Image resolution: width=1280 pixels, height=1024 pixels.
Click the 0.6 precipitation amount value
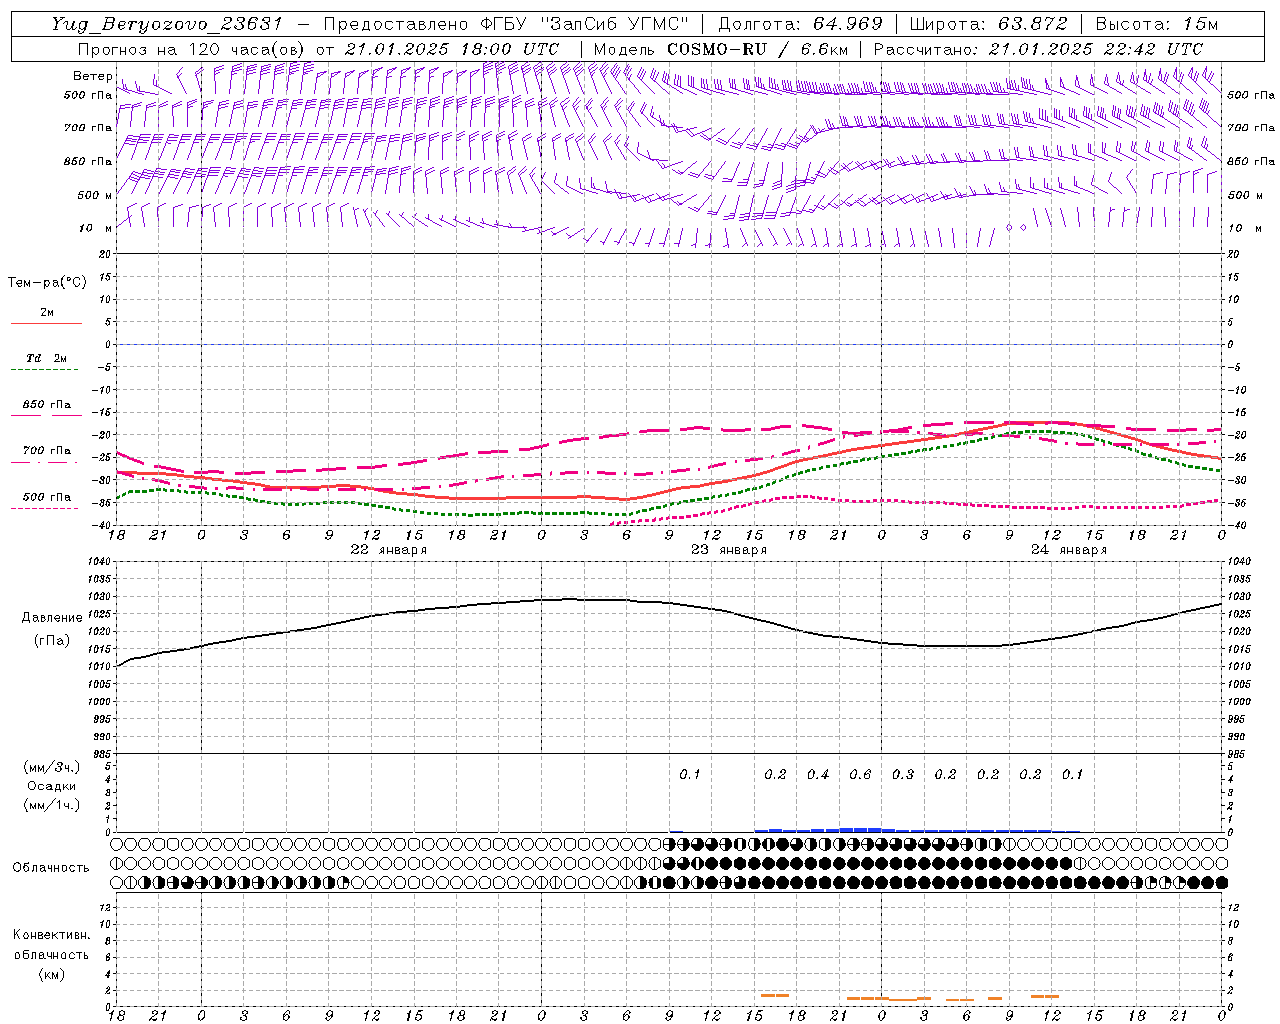(x=860, y=775)
